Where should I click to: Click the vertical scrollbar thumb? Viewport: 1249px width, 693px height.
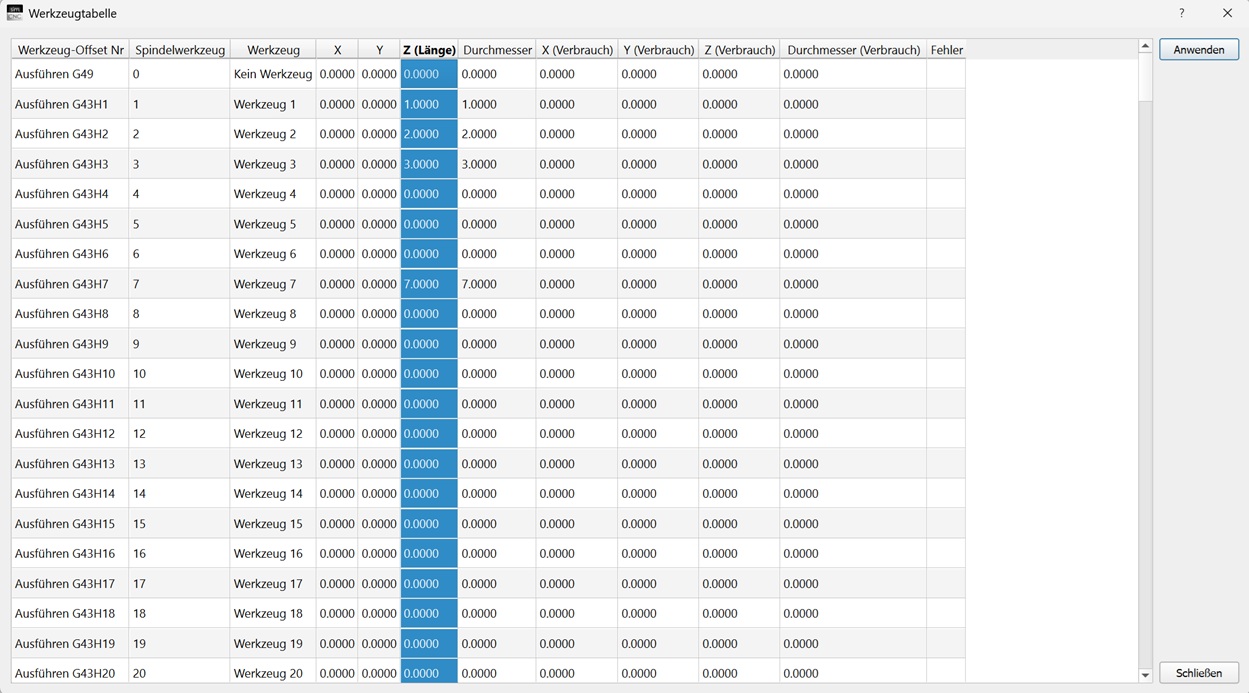pyautogui.click(x=1146, y=77)
